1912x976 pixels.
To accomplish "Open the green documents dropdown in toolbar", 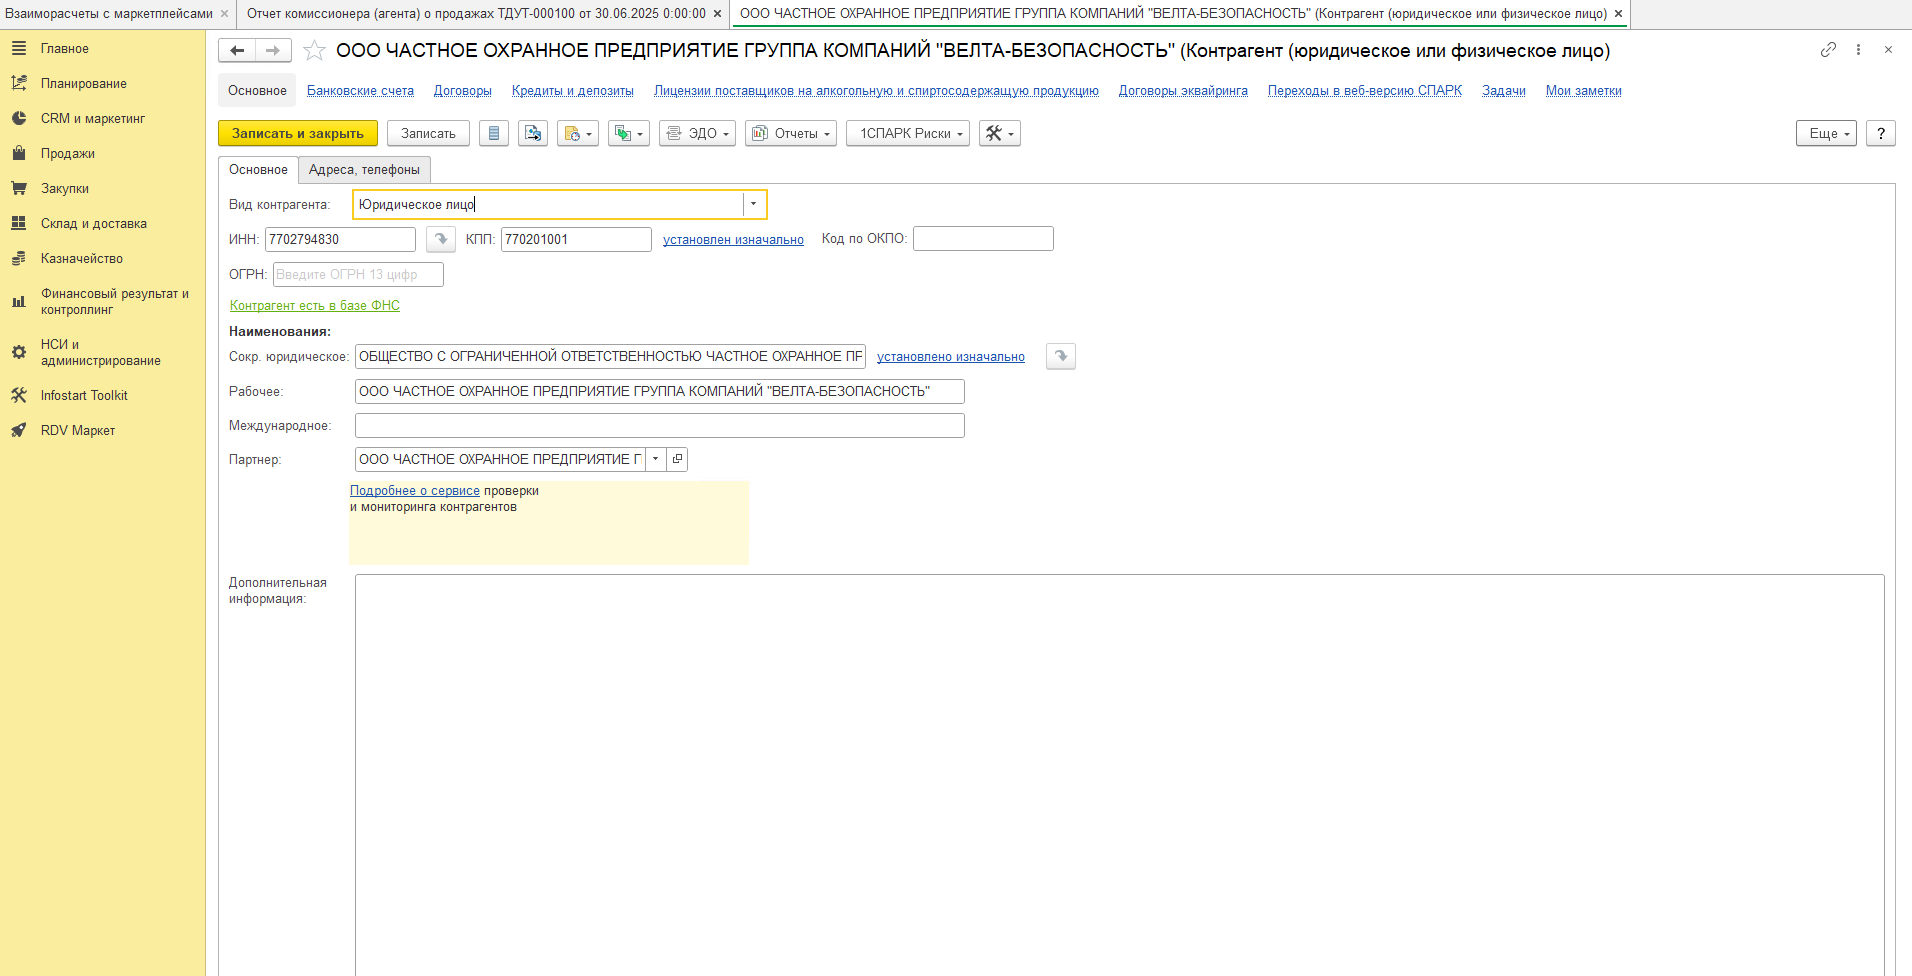I will (629, 133).
